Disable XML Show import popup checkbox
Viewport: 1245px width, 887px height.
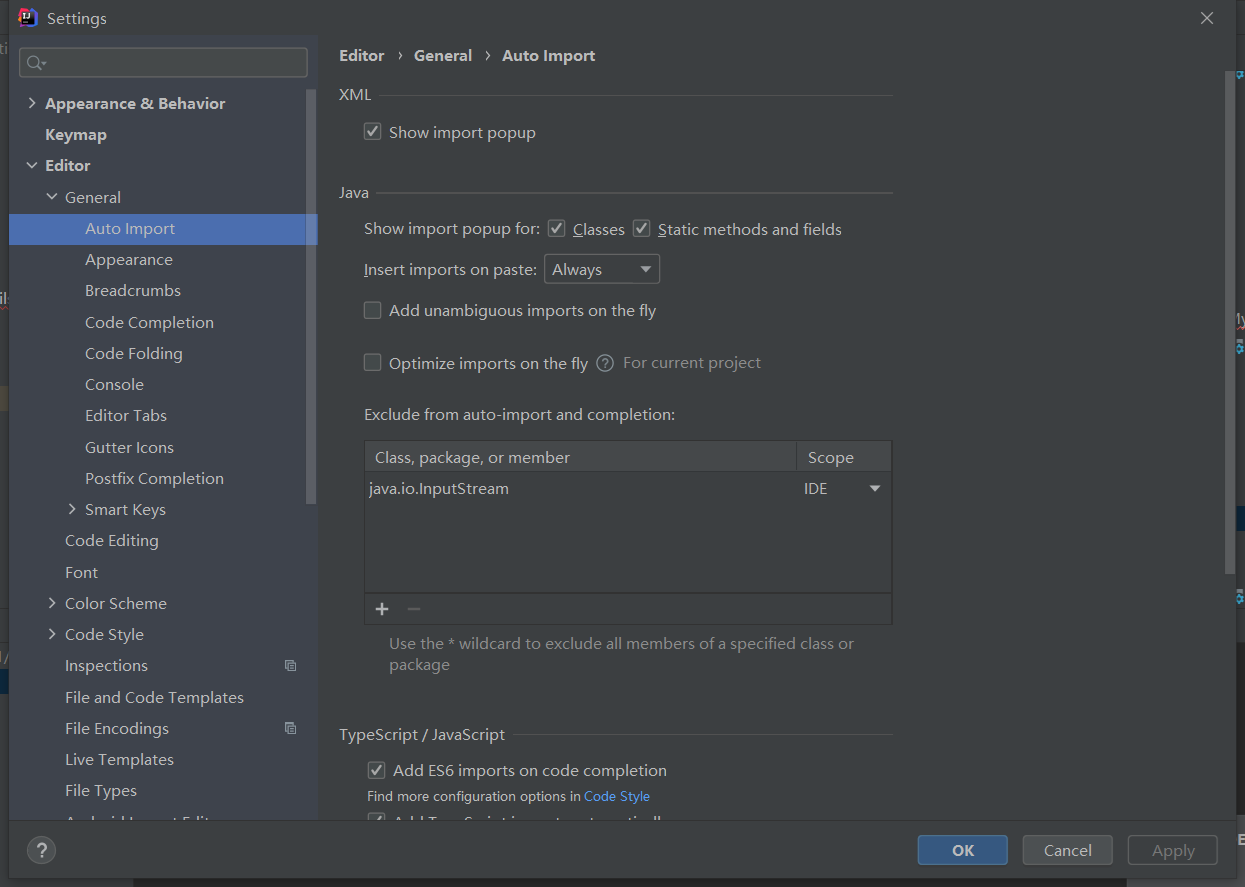pyautogui.click(x=373, y=132)
